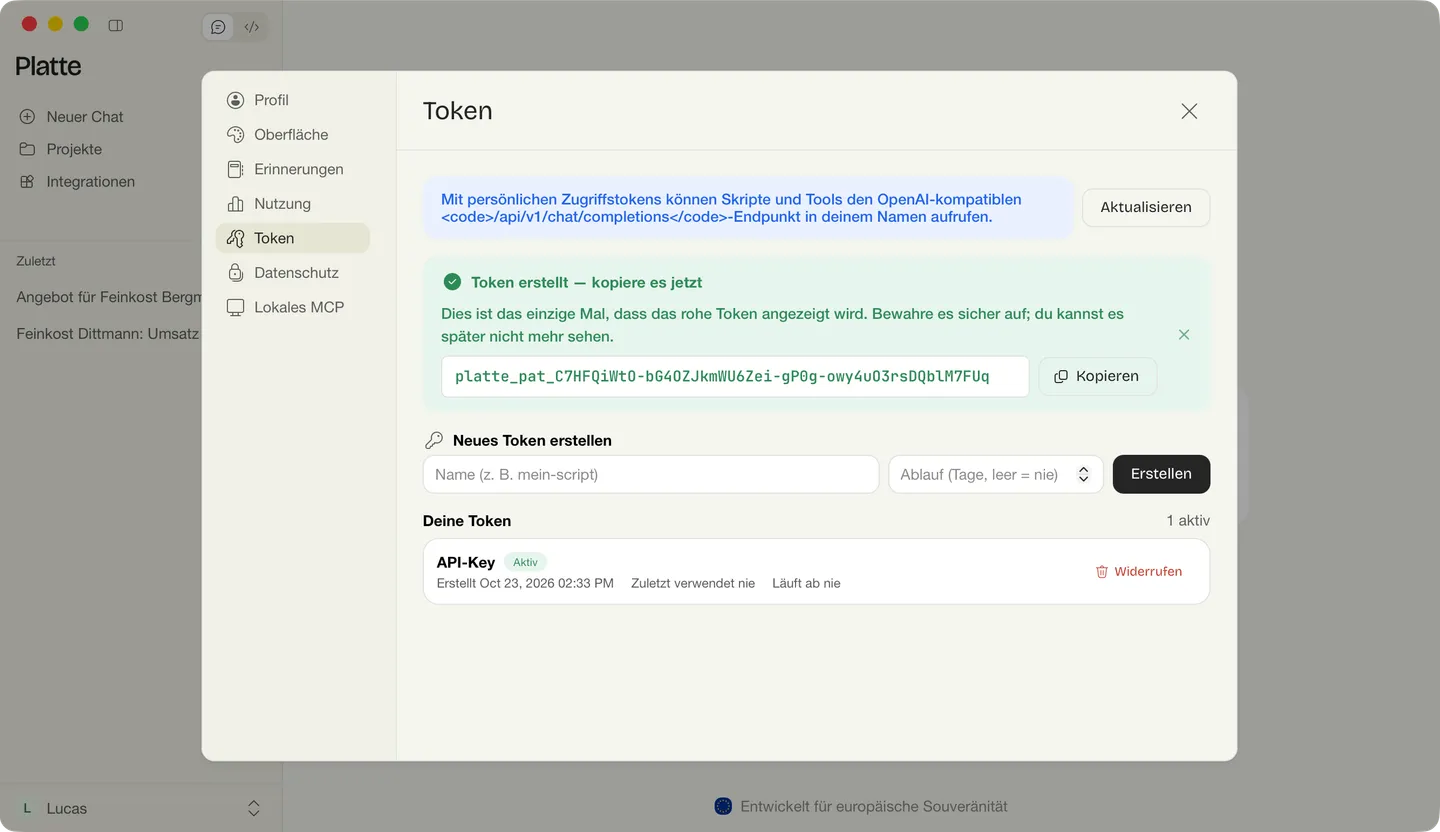Click the Profil person icon
Viewport: 1440px width, 832px height.
coord(235,100)
